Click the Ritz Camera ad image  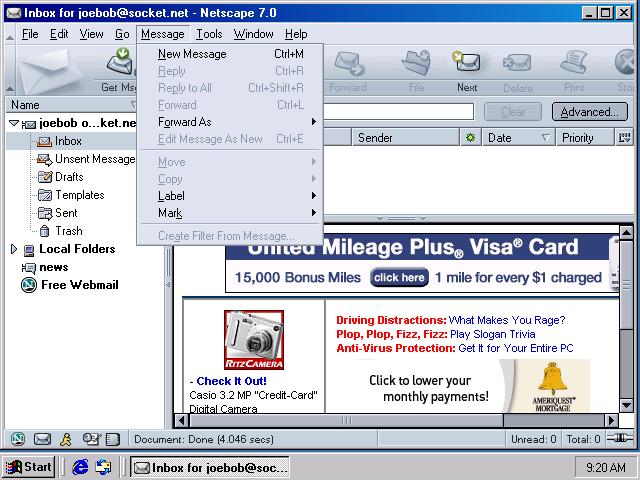point(254,340)
